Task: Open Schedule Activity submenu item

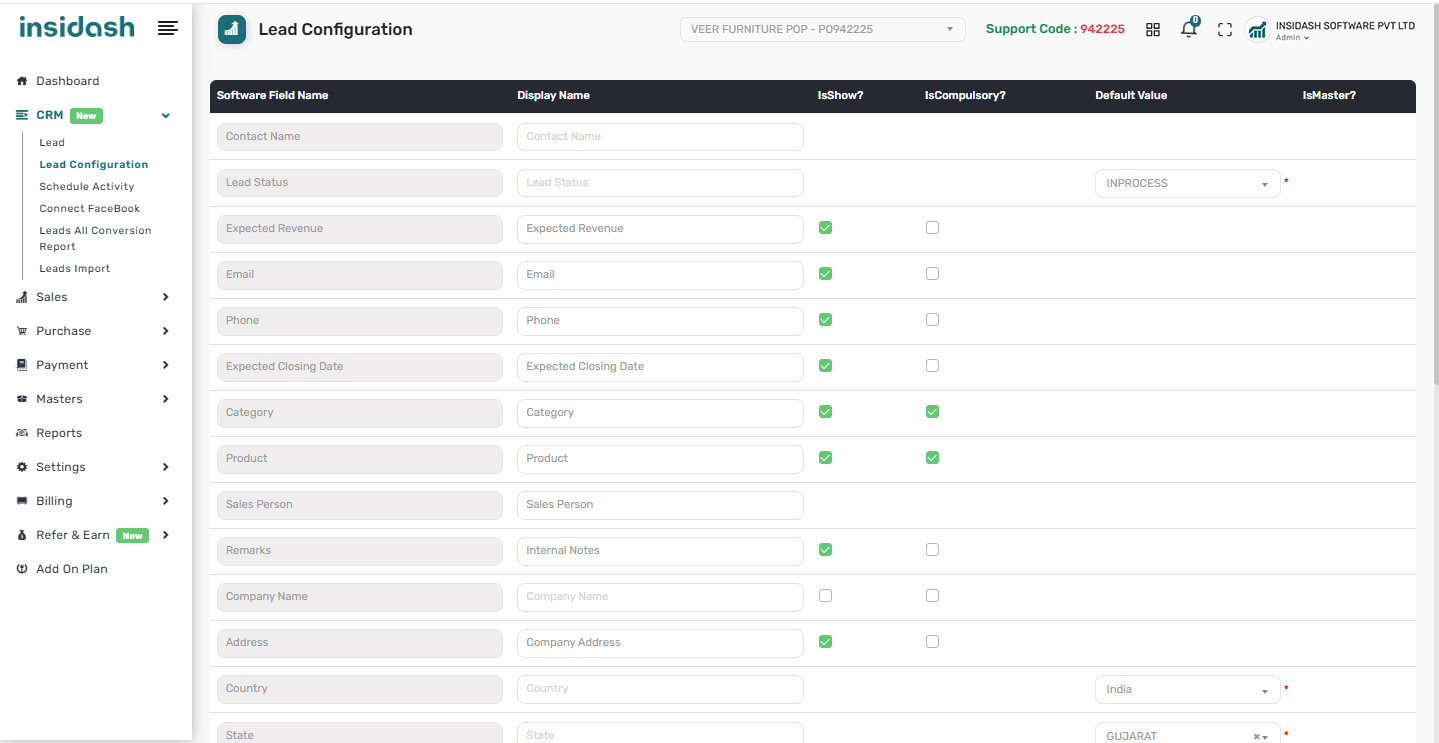Action: [87, 187]
